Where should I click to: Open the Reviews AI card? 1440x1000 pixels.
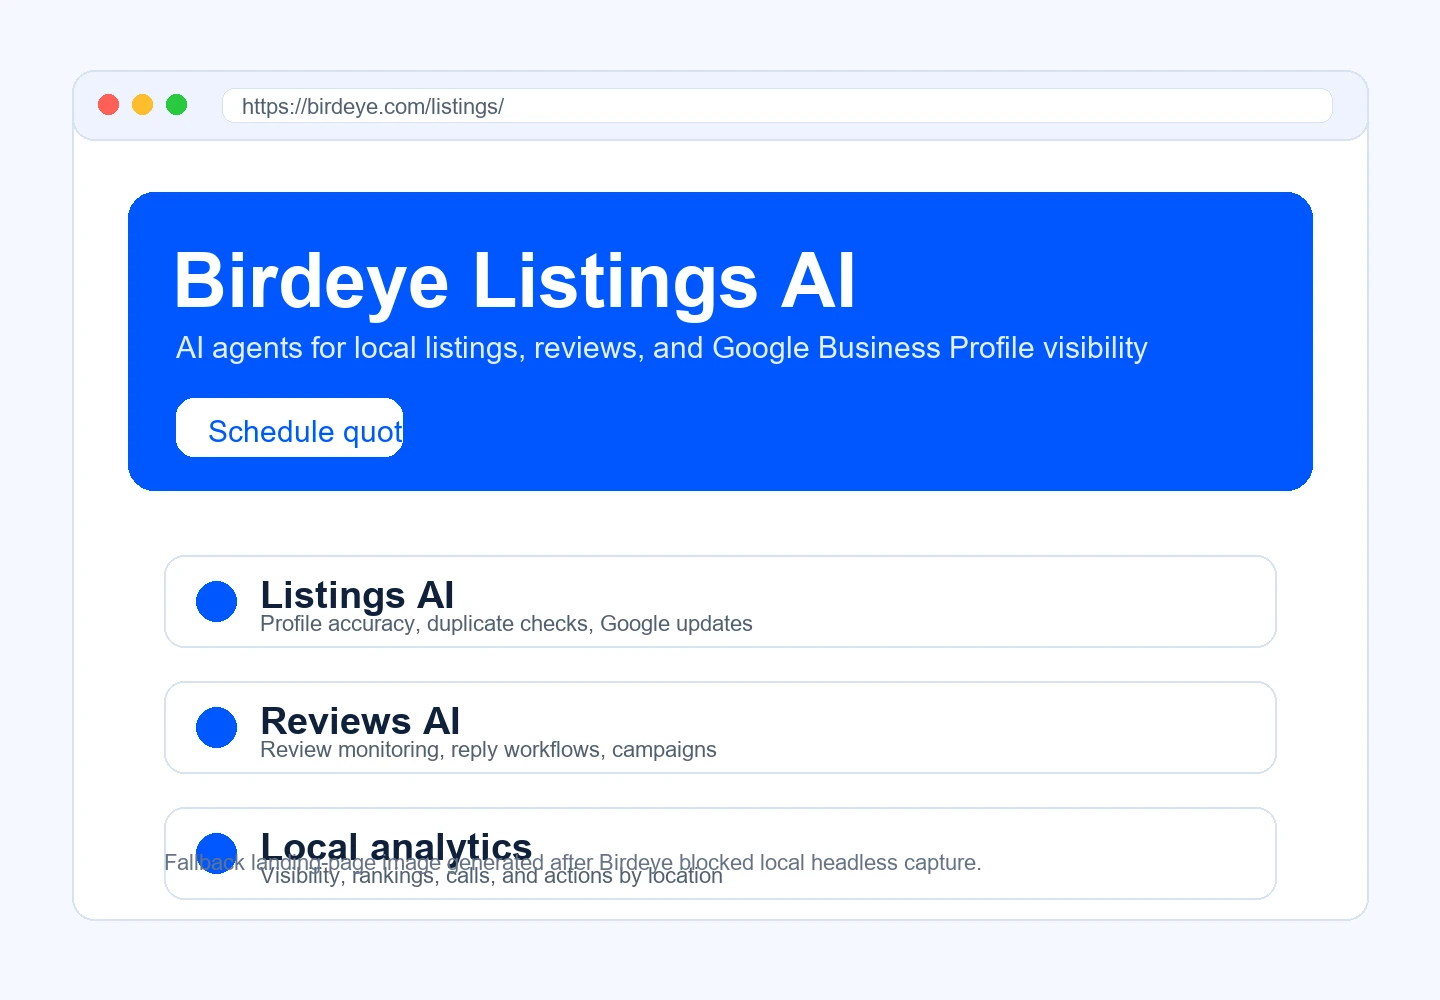(x=720, y=728)
